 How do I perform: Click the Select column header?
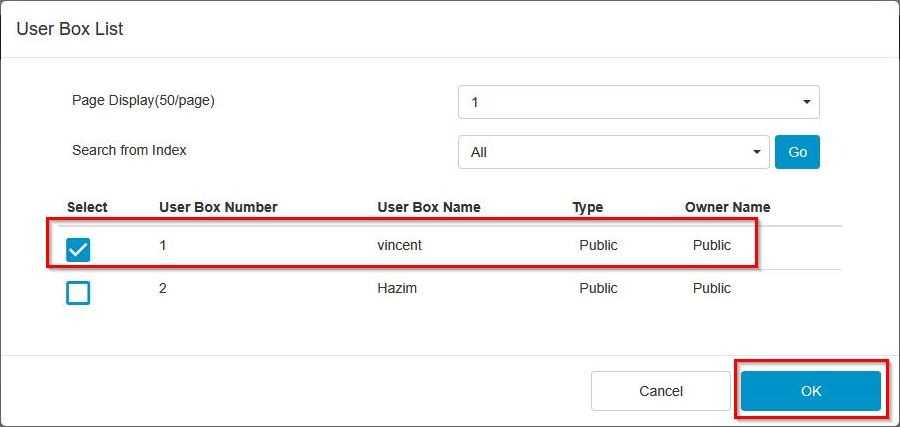87,207
